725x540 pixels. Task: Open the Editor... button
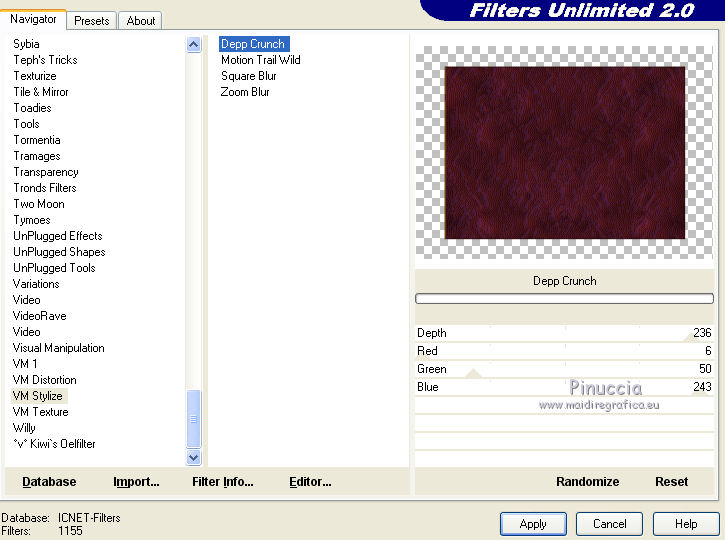click(310, 482)
